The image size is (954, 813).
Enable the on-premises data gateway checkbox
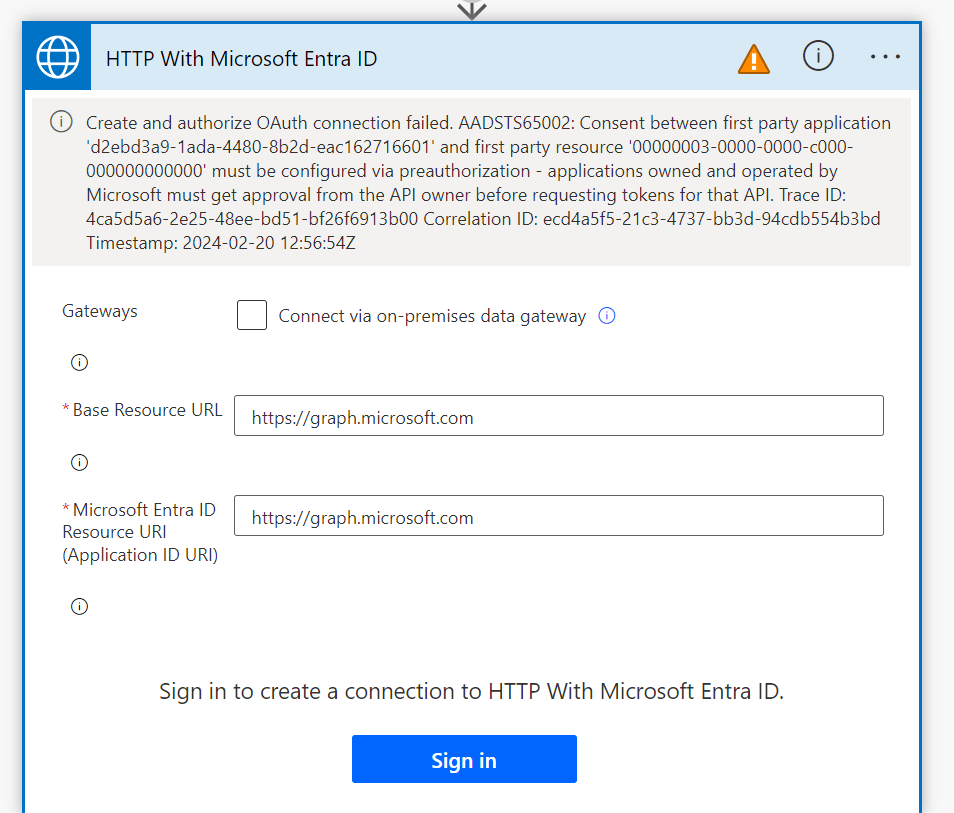[x=252, y=316]
